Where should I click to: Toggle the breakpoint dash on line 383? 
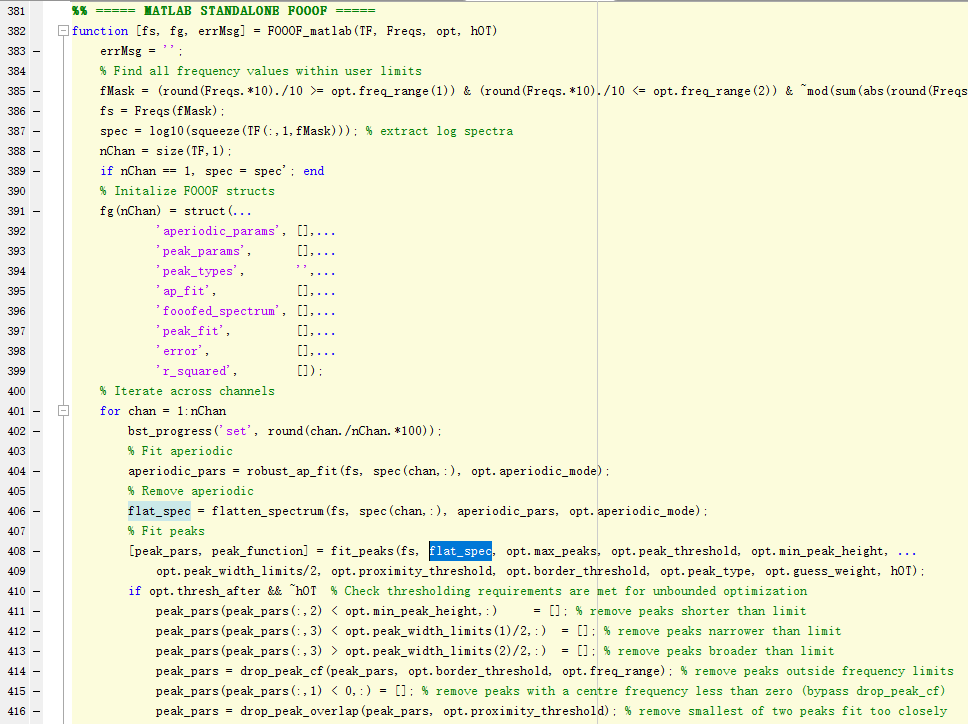[x=36, y=51]
